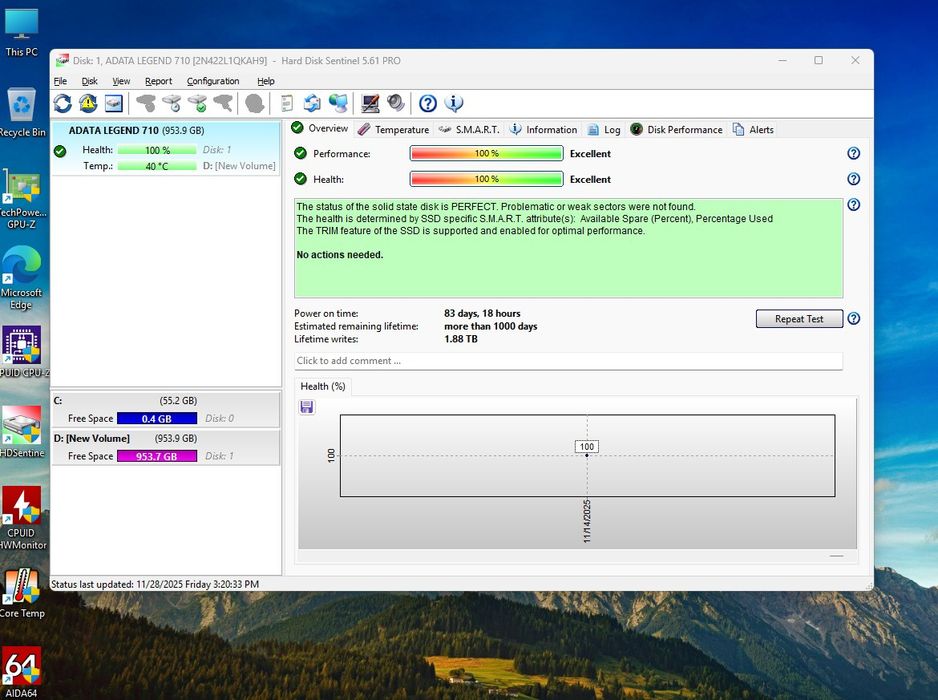Select ADATA LEGEND 710 disk entry
Viewport: 938px width, 700px height.
pos(166,148)
